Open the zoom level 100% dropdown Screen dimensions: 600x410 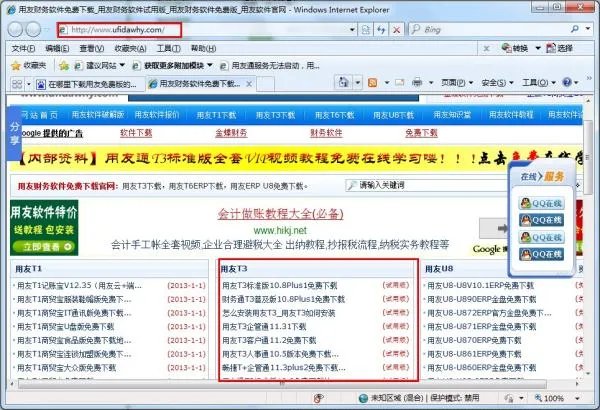coord(577,399)
